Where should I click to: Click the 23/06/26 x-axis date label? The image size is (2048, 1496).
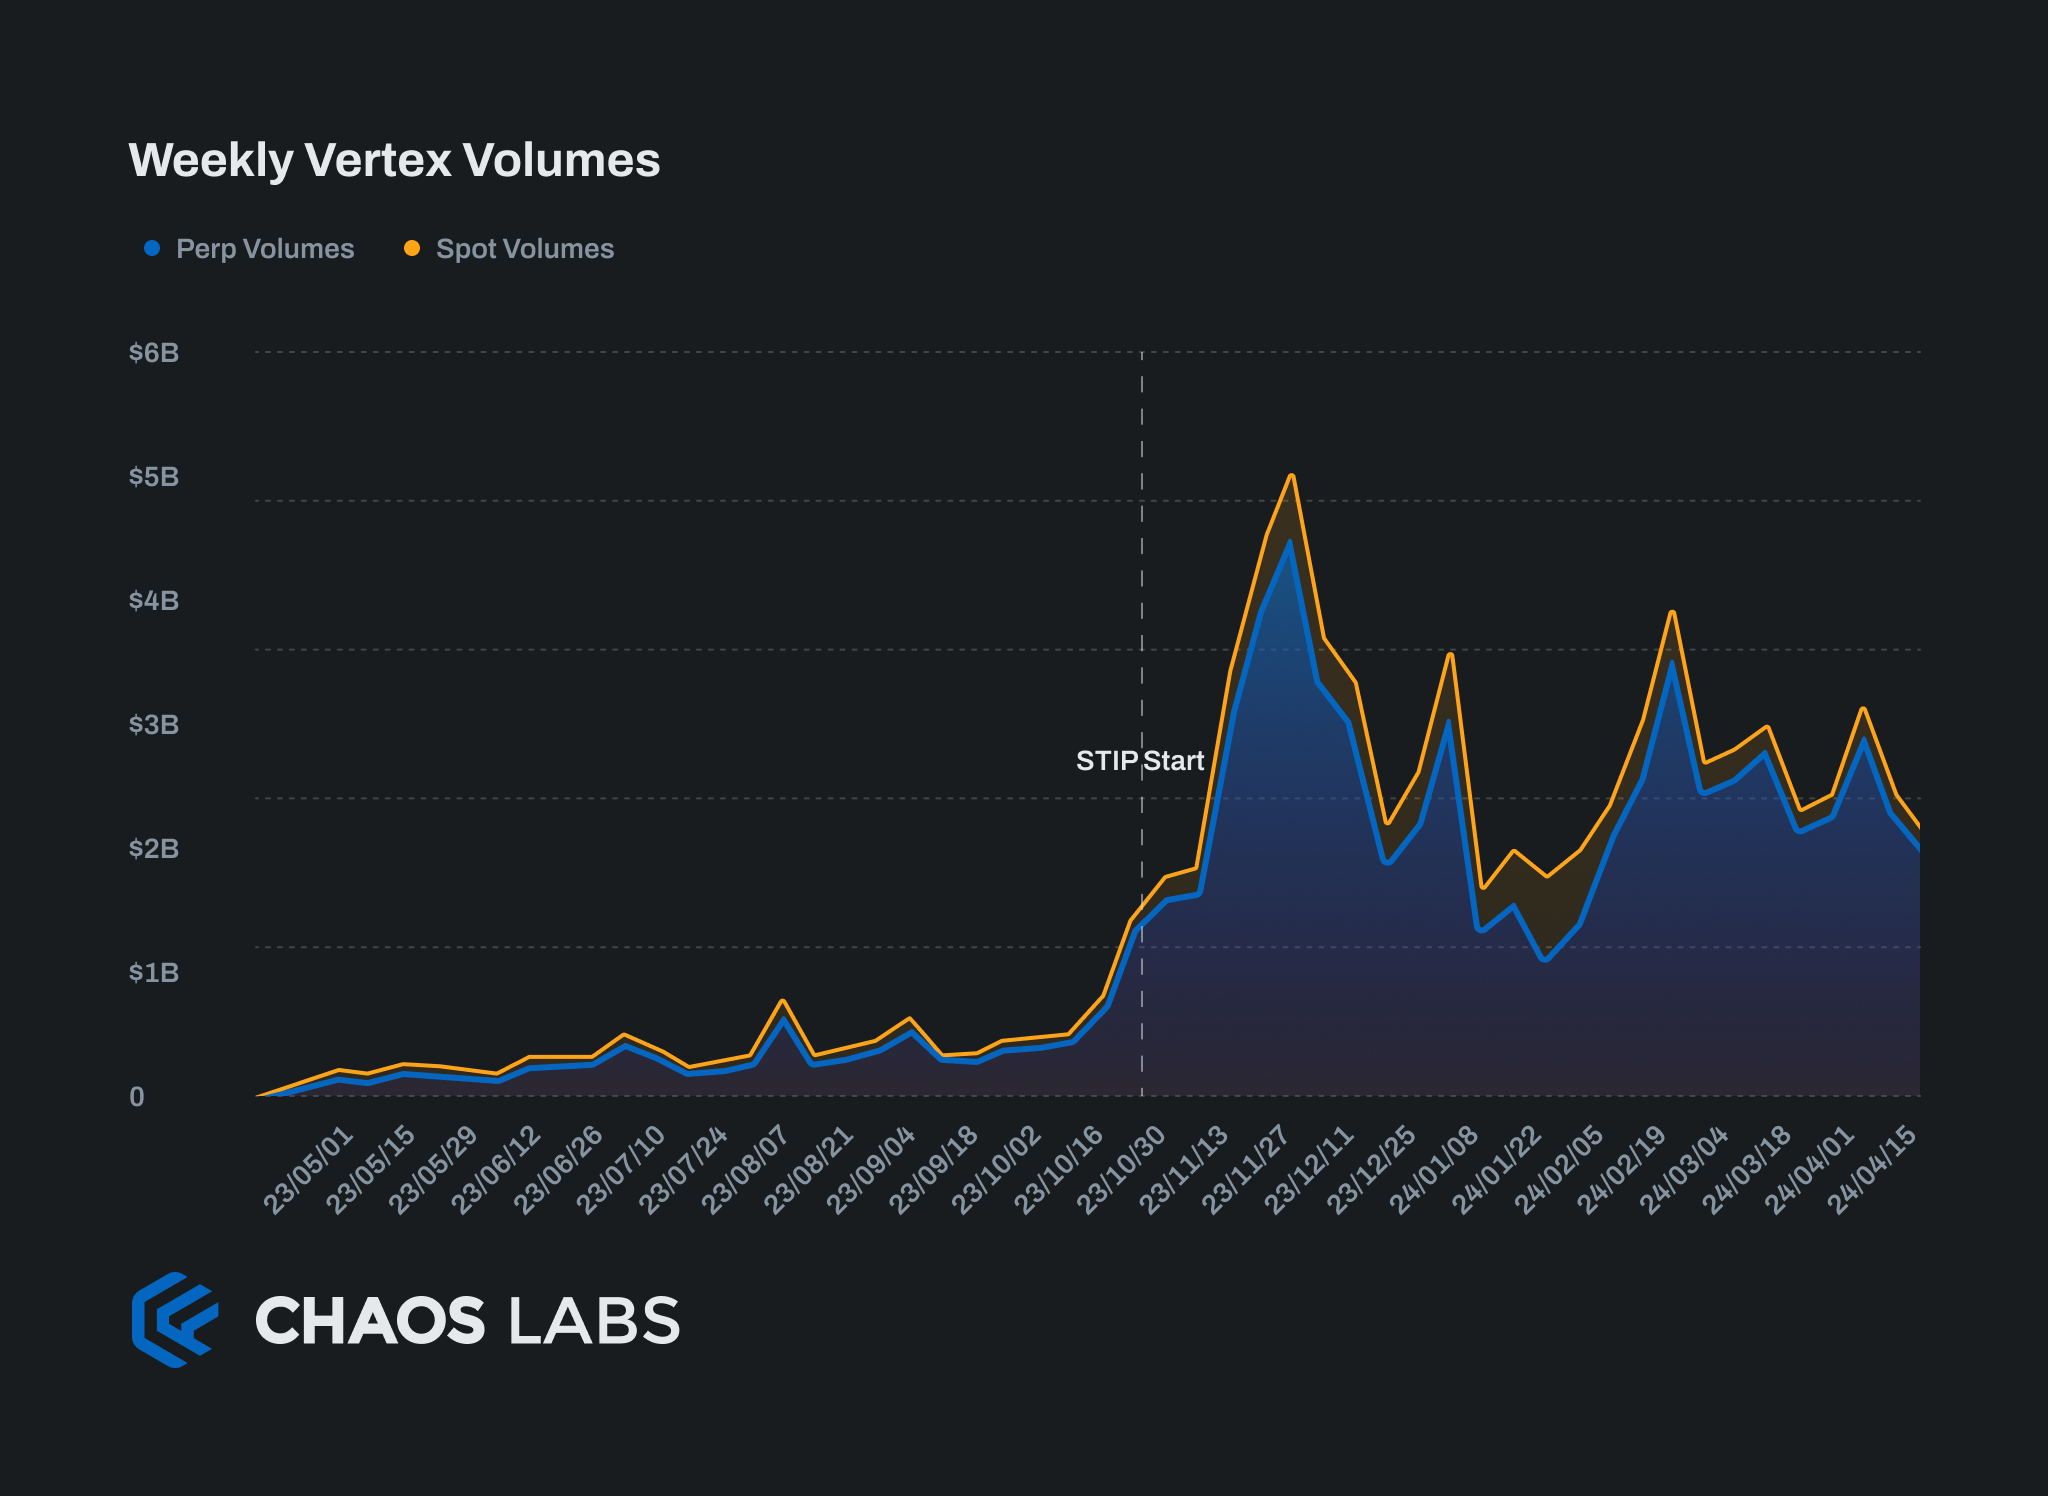[558, 1170]
